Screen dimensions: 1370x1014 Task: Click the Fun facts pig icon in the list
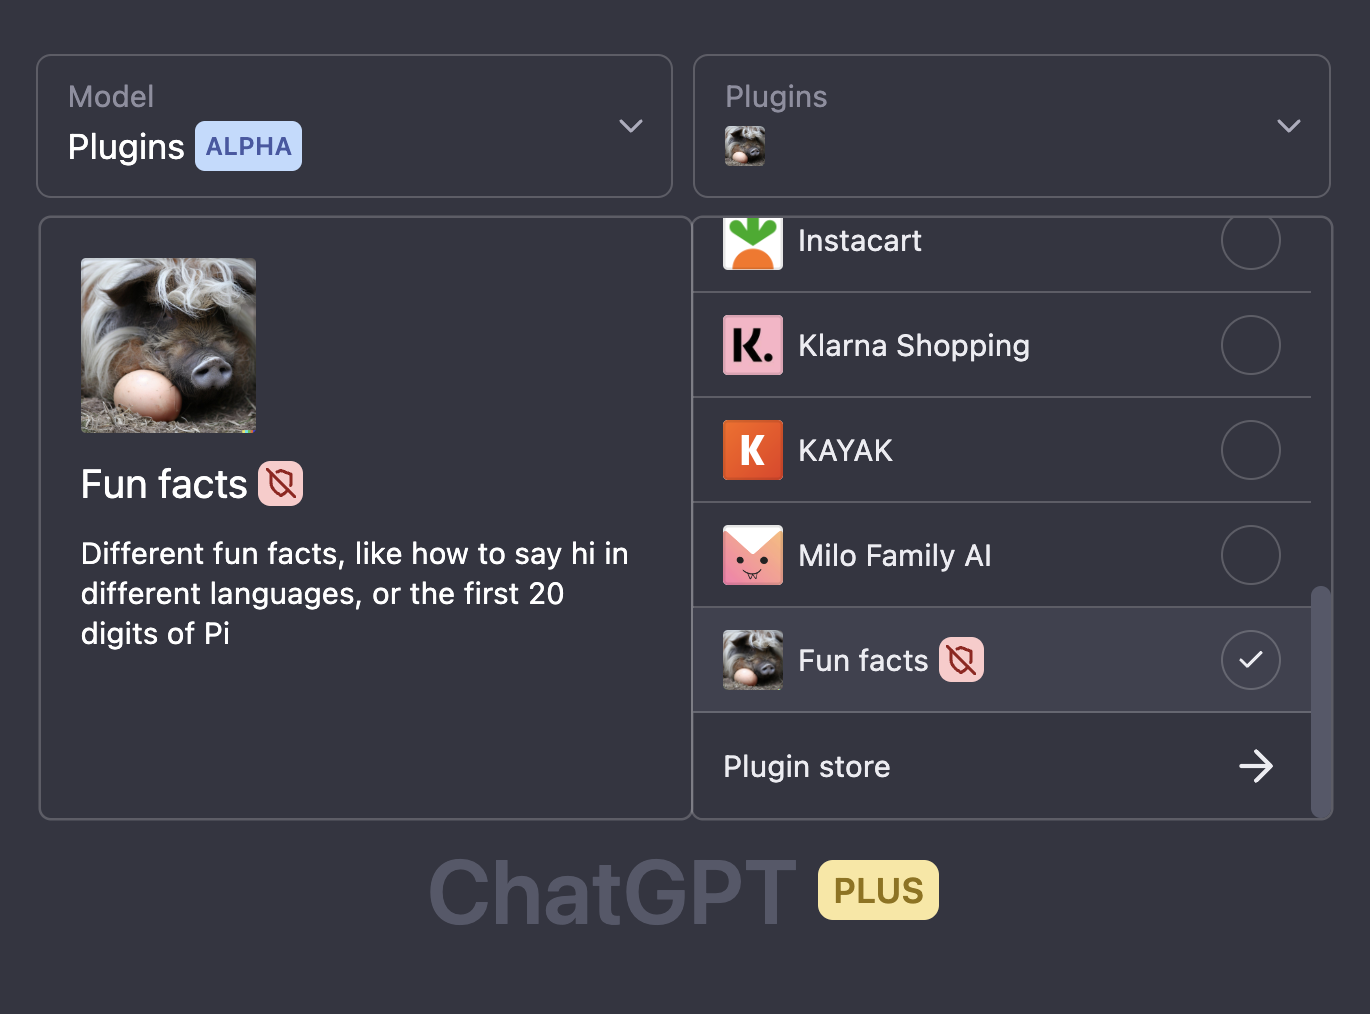point(752,660)
